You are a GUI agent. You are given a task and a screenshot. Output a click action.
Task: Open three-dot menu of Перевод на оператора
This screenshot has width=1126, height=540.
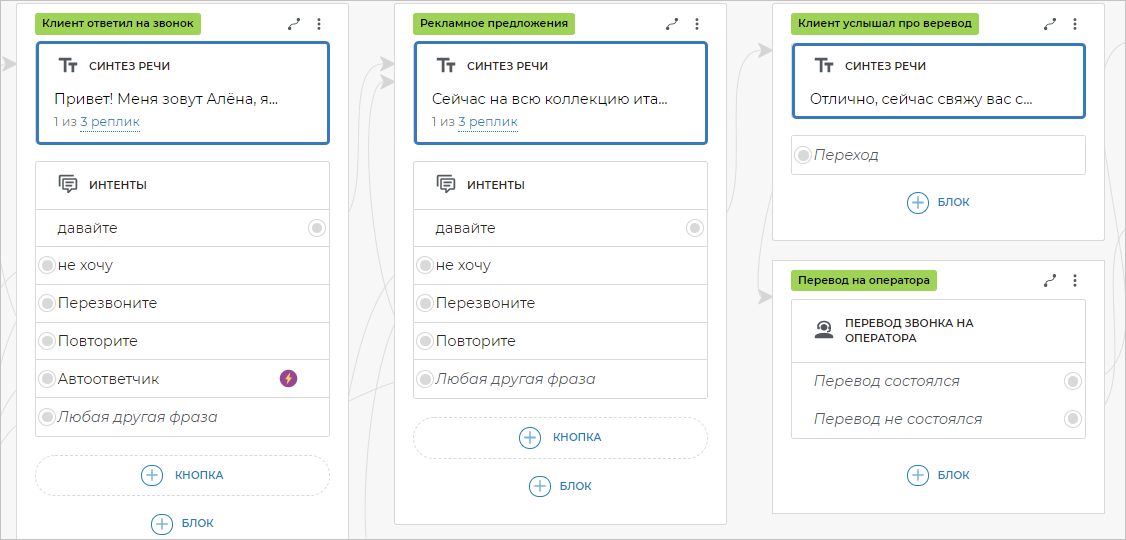[1075, 281]
